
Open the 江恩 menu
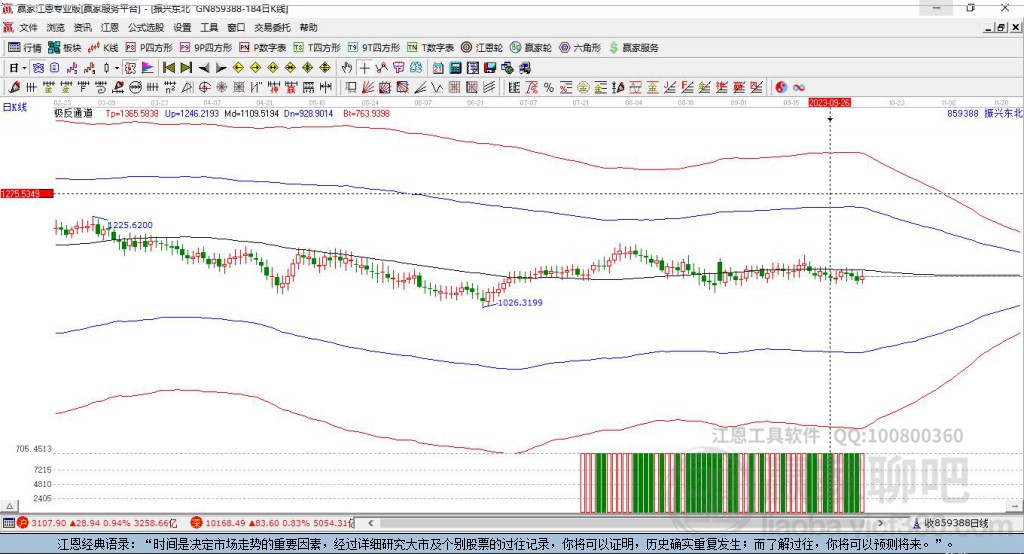coord(110,27)
